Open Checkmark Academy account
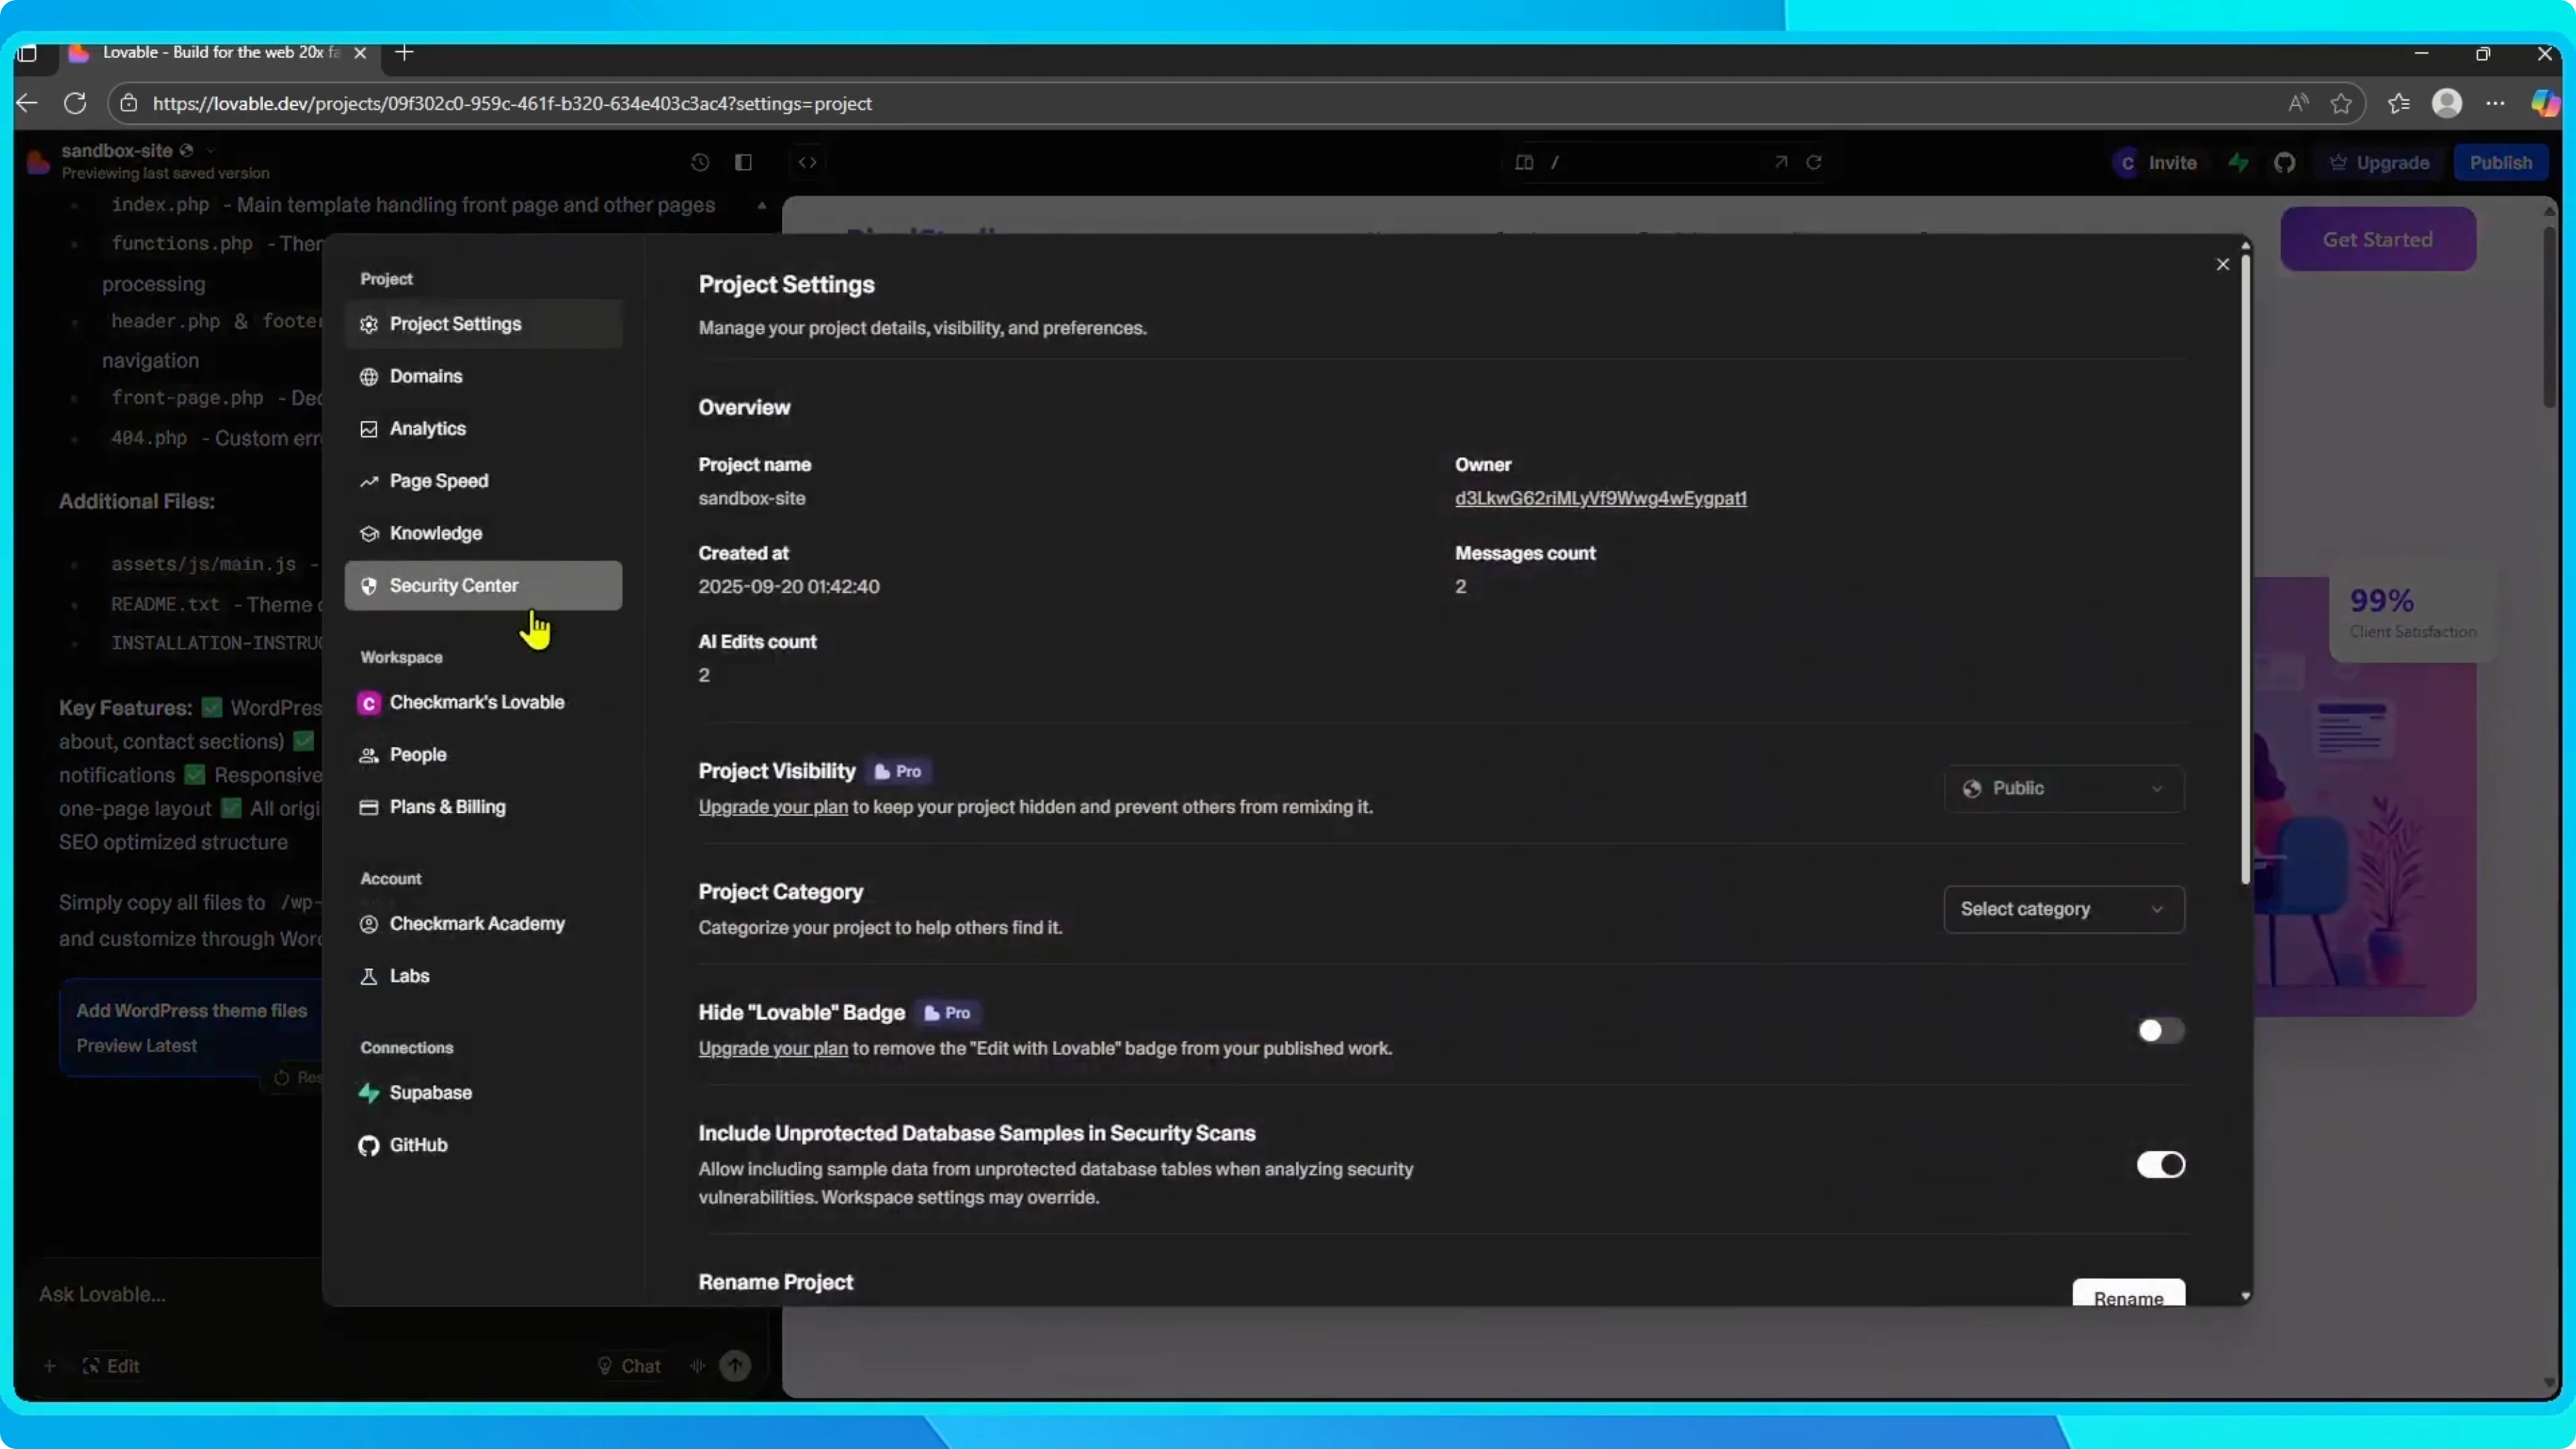This screenshot has height=1449, width=2576. pyautogui.click(x=483, y=923)
